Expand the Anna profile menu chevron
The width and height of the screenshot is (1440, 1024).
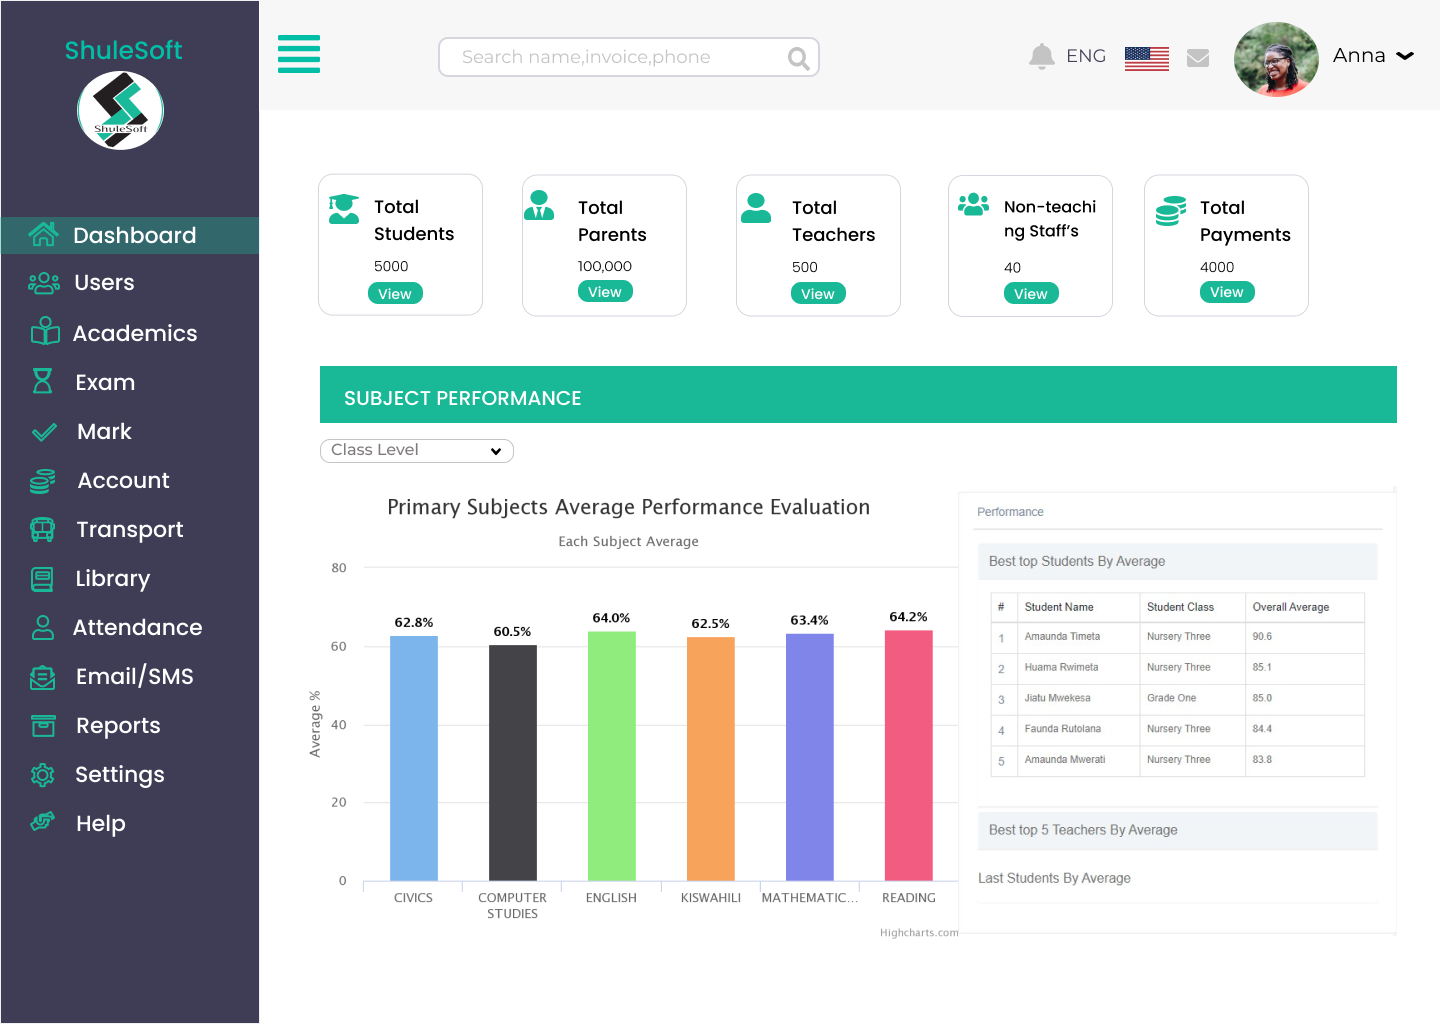(x=1407, y=56)
